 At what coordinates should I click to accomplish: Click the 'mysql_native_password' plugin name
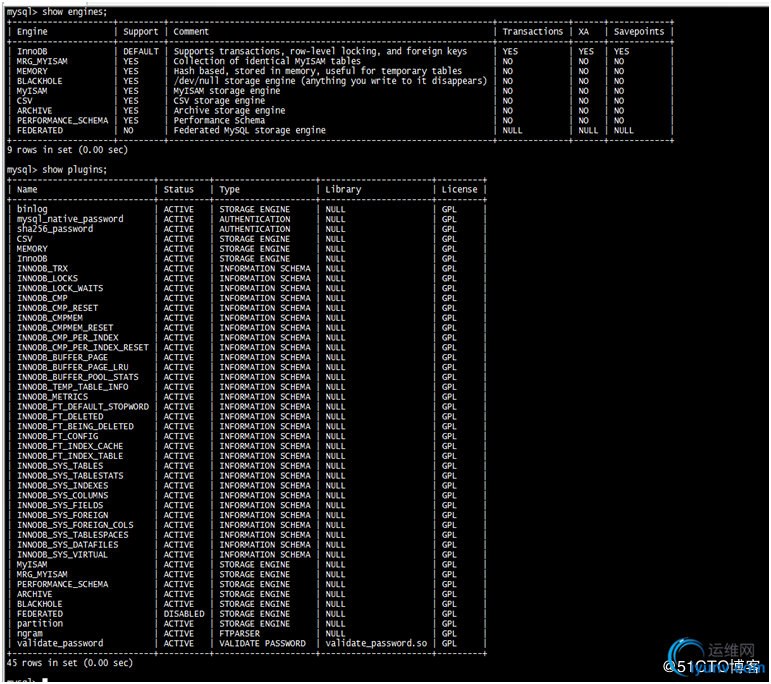pyautogui.click(x=70, y=219)
